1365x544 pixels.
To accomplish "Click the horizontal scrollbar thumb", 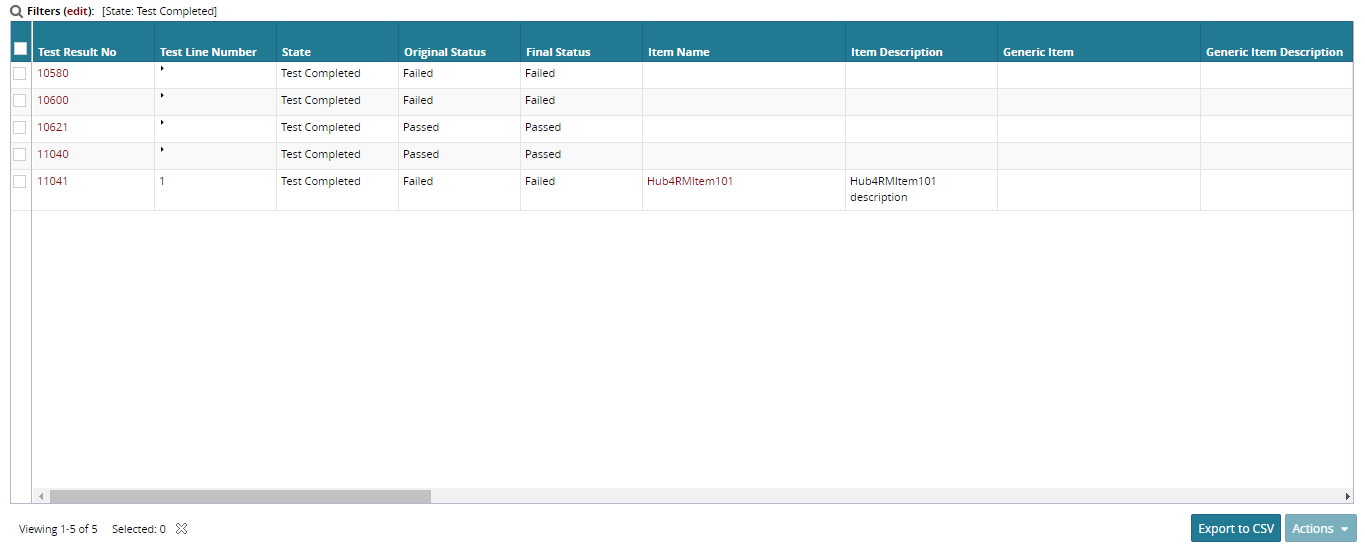I will (x=240, y=496).
